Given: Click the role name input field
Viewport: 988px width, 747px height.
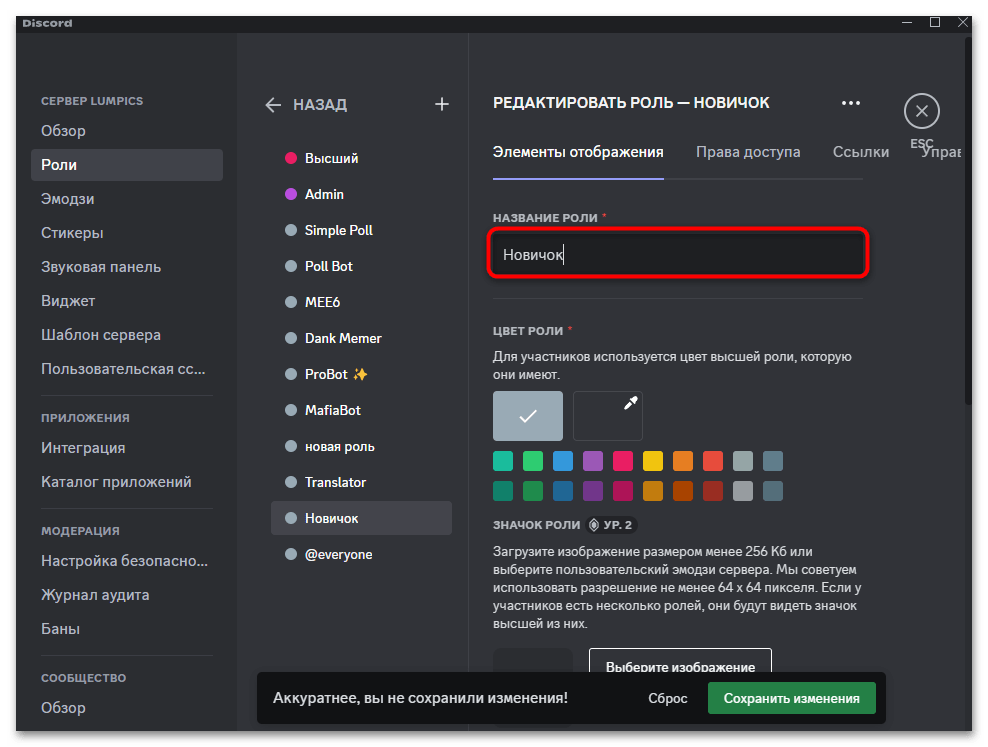Looking at the screenshot, I should point(679,255).
